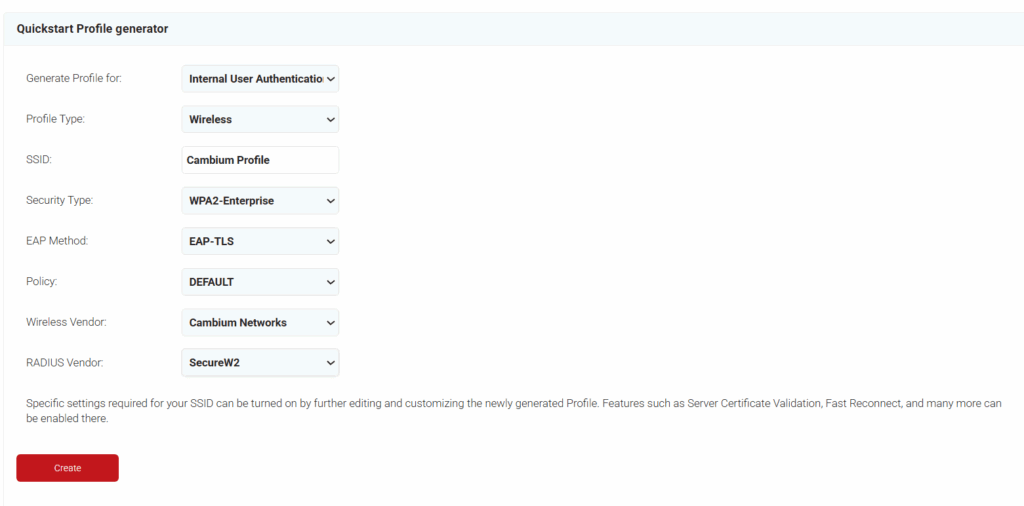The height and width of the screenshot is (506, 1024).
Task: Click the EAP Method label
Action: (57, 241)
